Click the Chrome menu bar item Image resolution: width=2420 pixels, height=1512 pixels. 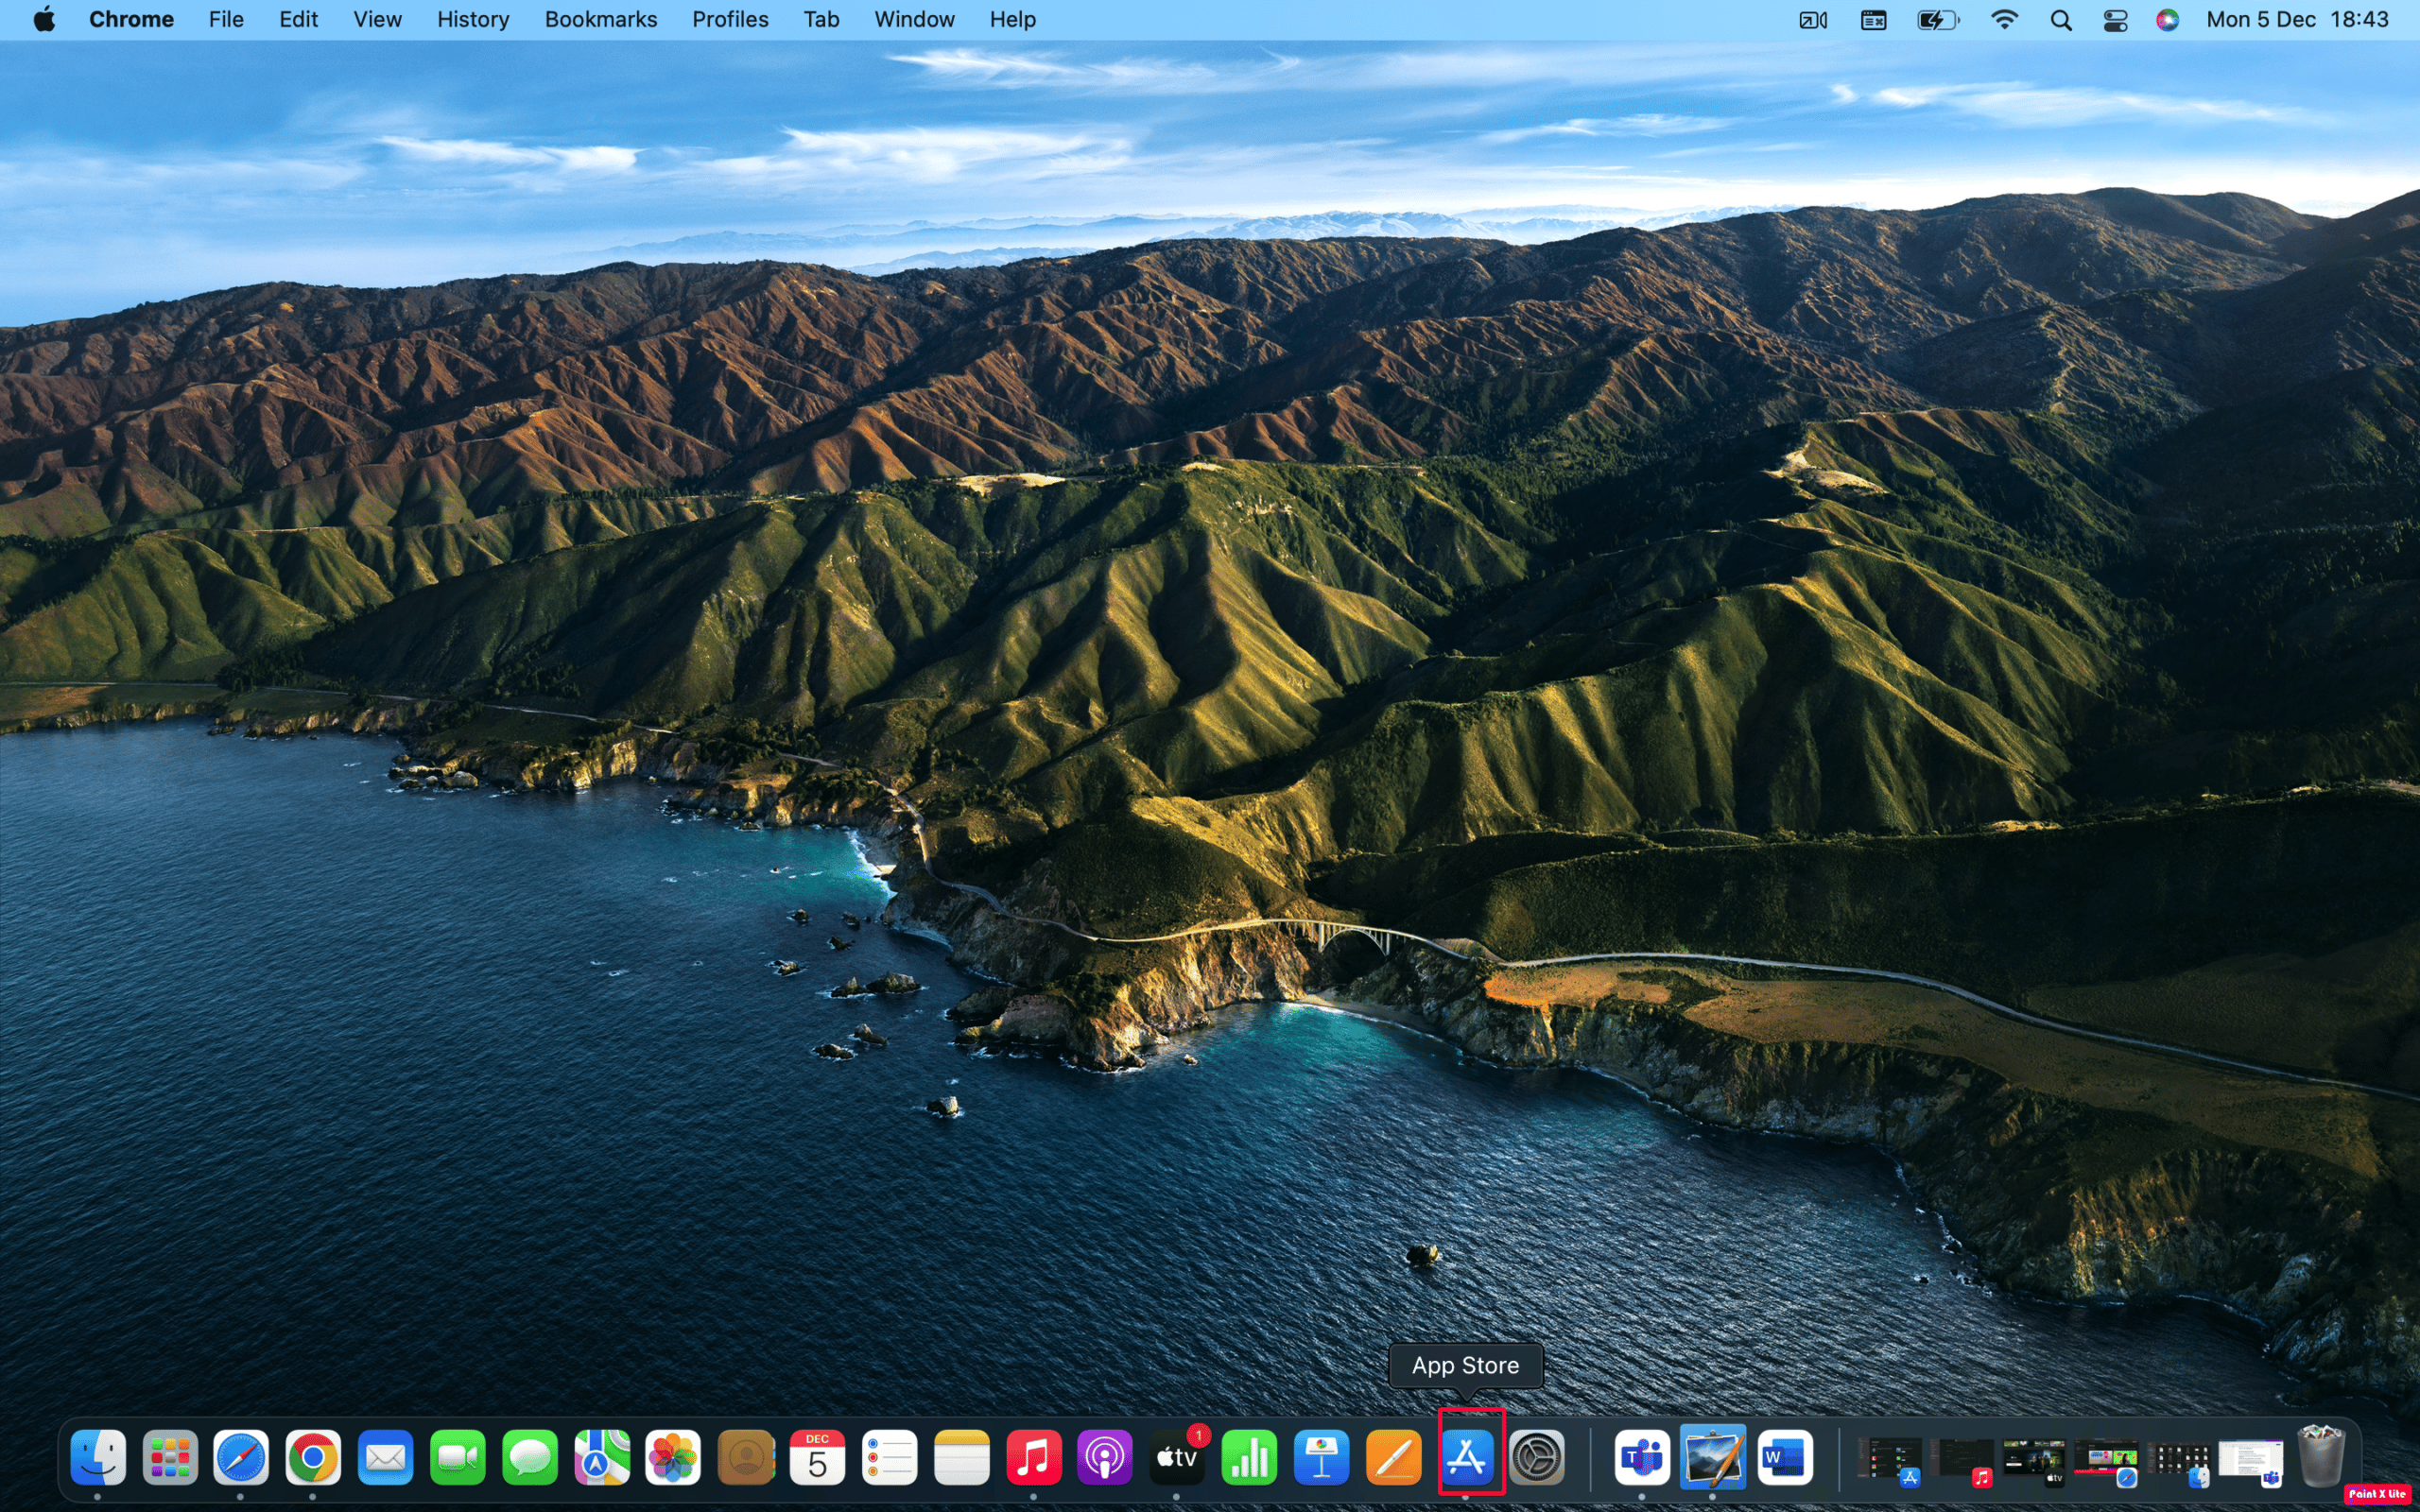129,19
